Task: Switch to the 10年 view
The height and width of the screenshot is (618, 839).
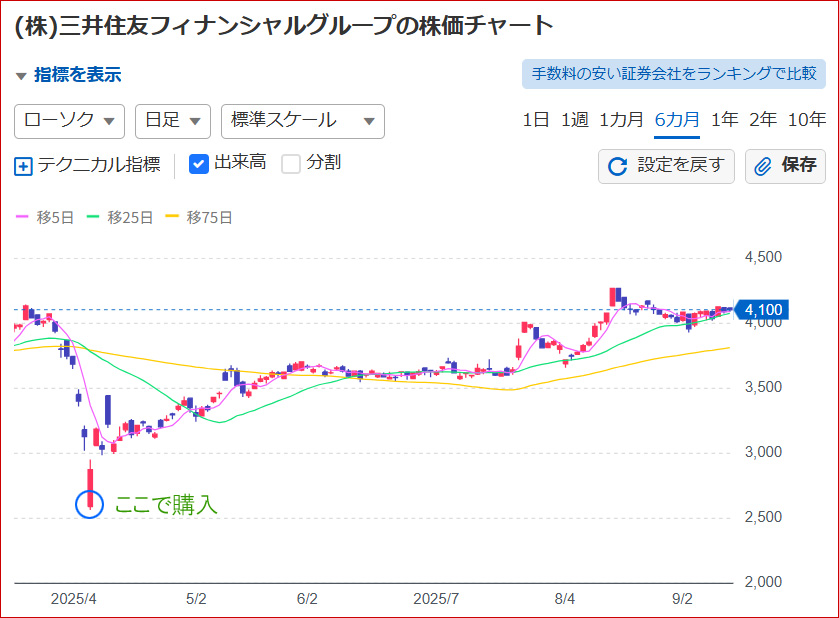Action: pyautogui.click(x=809, y=118)
